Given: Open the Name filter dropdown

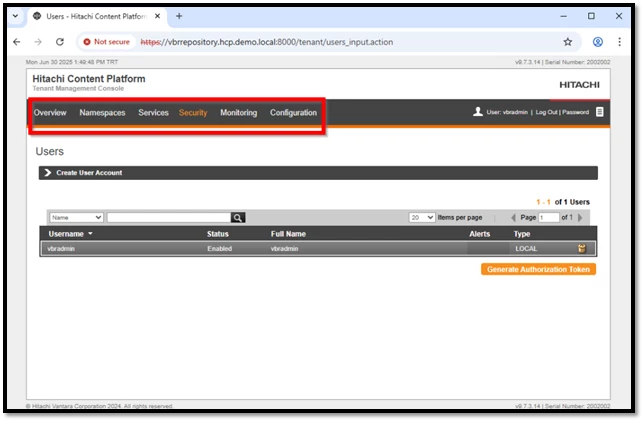Looking at the screenshot, I should click(x=76, y=217).
